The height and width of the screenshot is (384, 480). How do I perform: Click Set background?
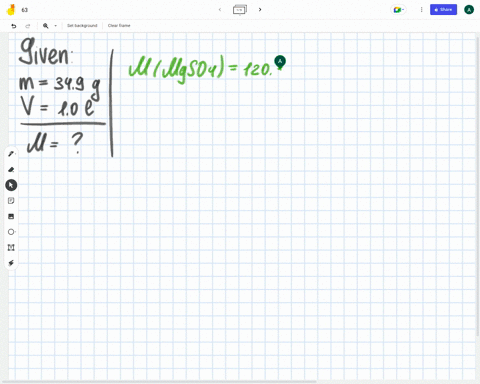point(82,26)
